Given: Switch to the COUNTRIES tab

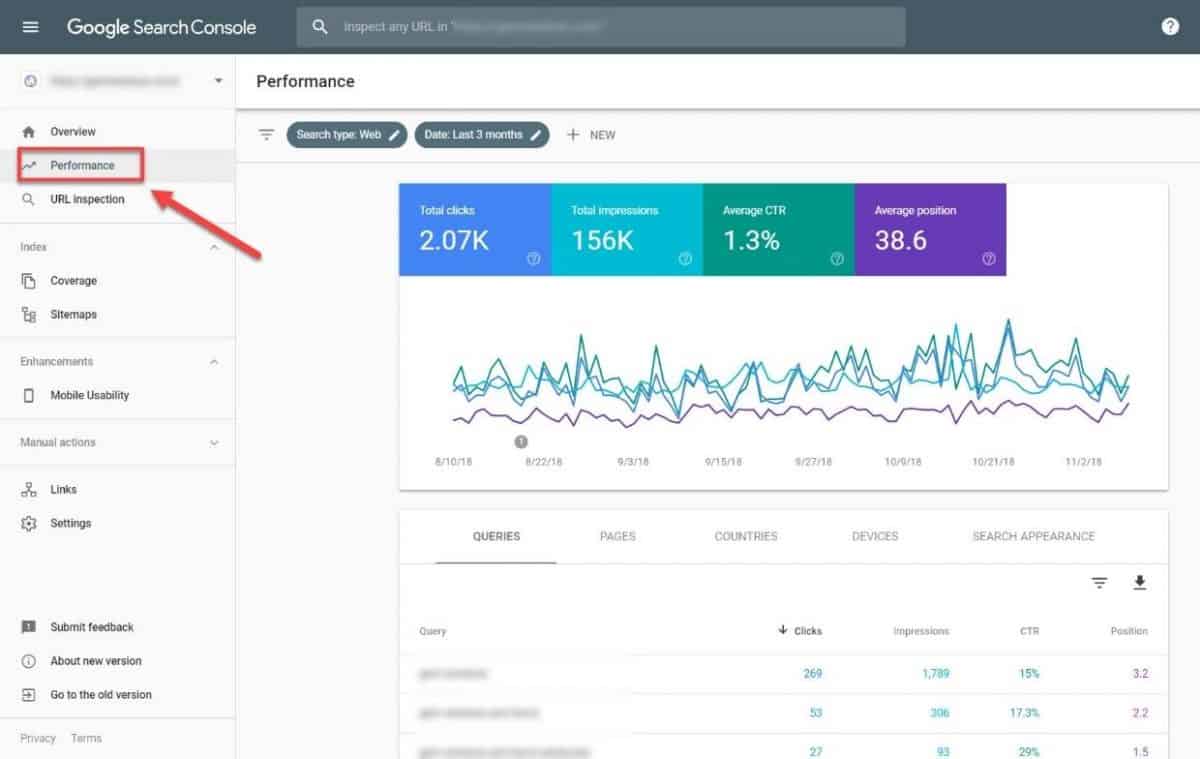Looking at the screenshot, I should pyautogui.click(x=746, y=536).
